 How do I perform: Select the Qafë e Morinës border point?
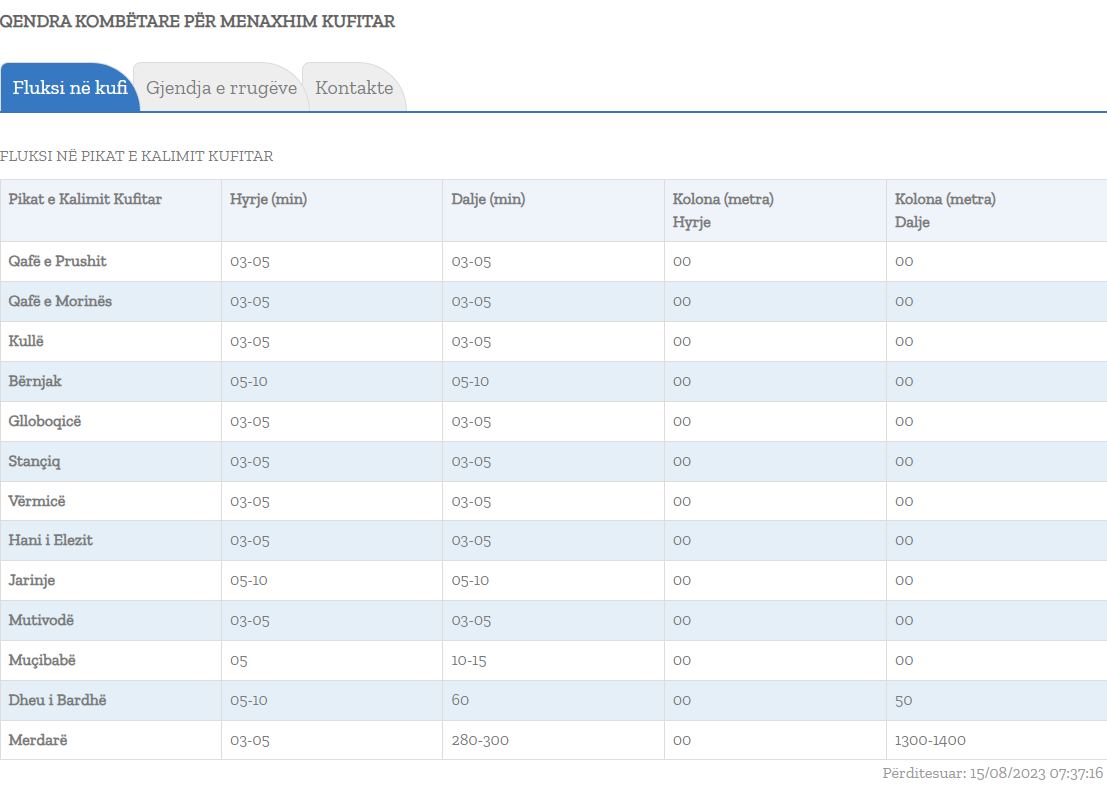click(x=60, y=301)
